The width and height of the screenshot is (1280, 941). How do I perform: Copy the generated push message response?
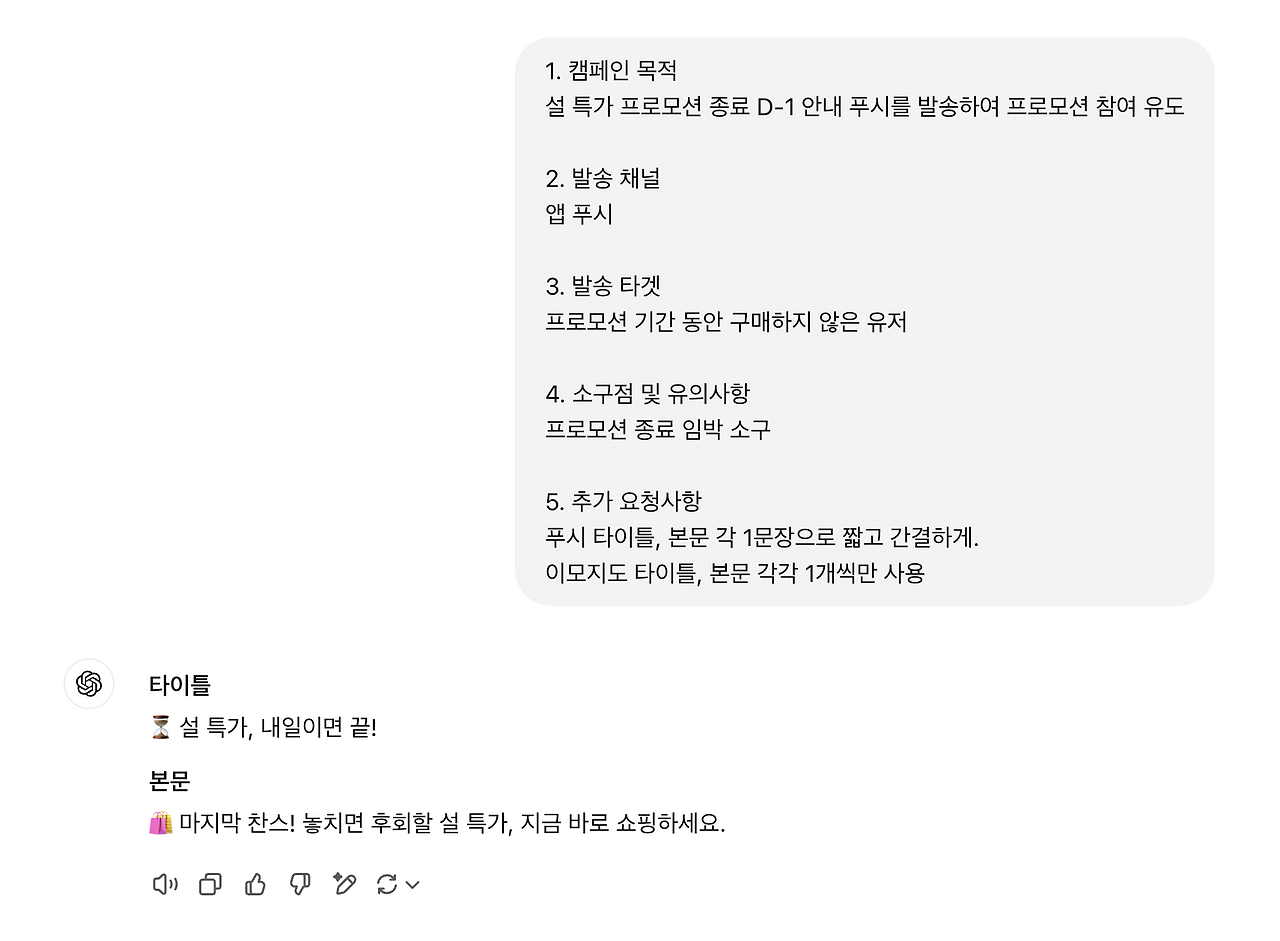coord(209,884)
